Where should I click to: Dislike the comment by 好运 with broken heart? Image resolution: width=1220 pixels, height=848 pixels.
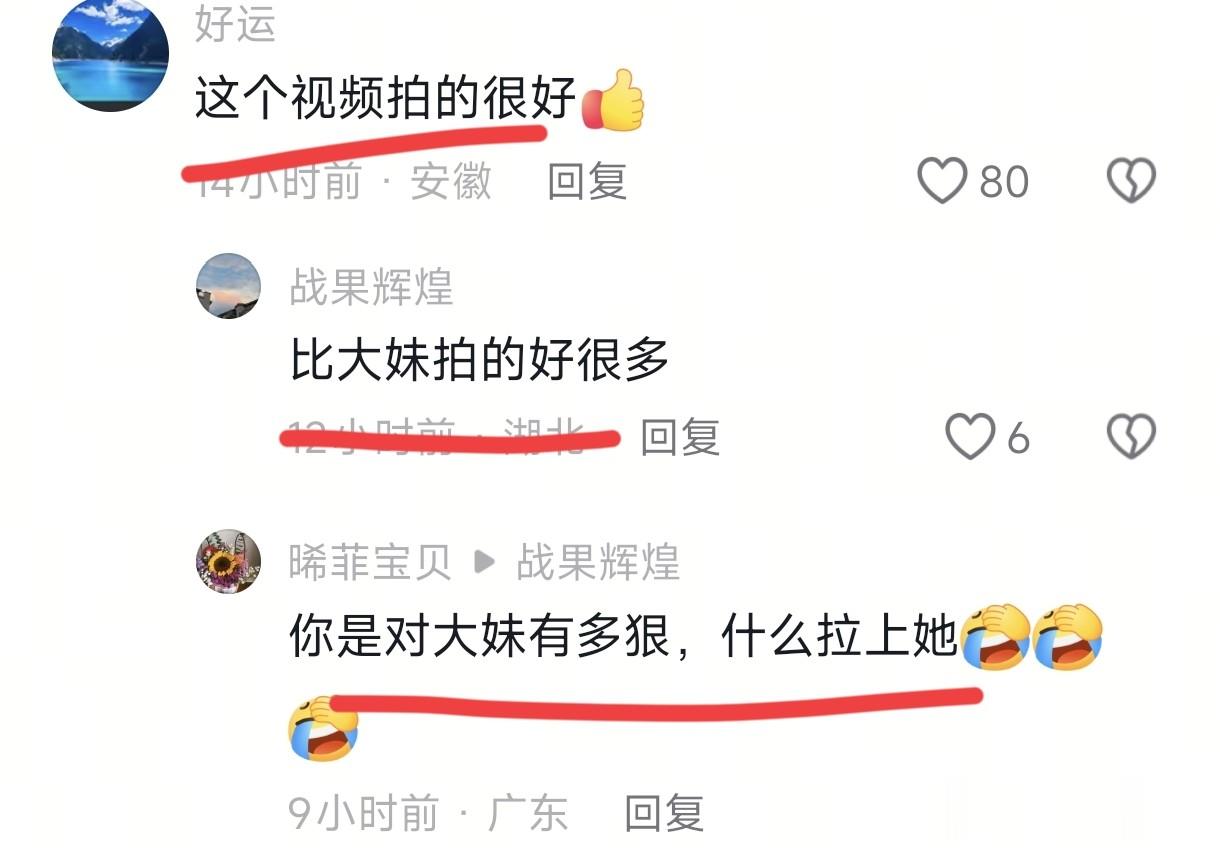(x=1131, y=181)
